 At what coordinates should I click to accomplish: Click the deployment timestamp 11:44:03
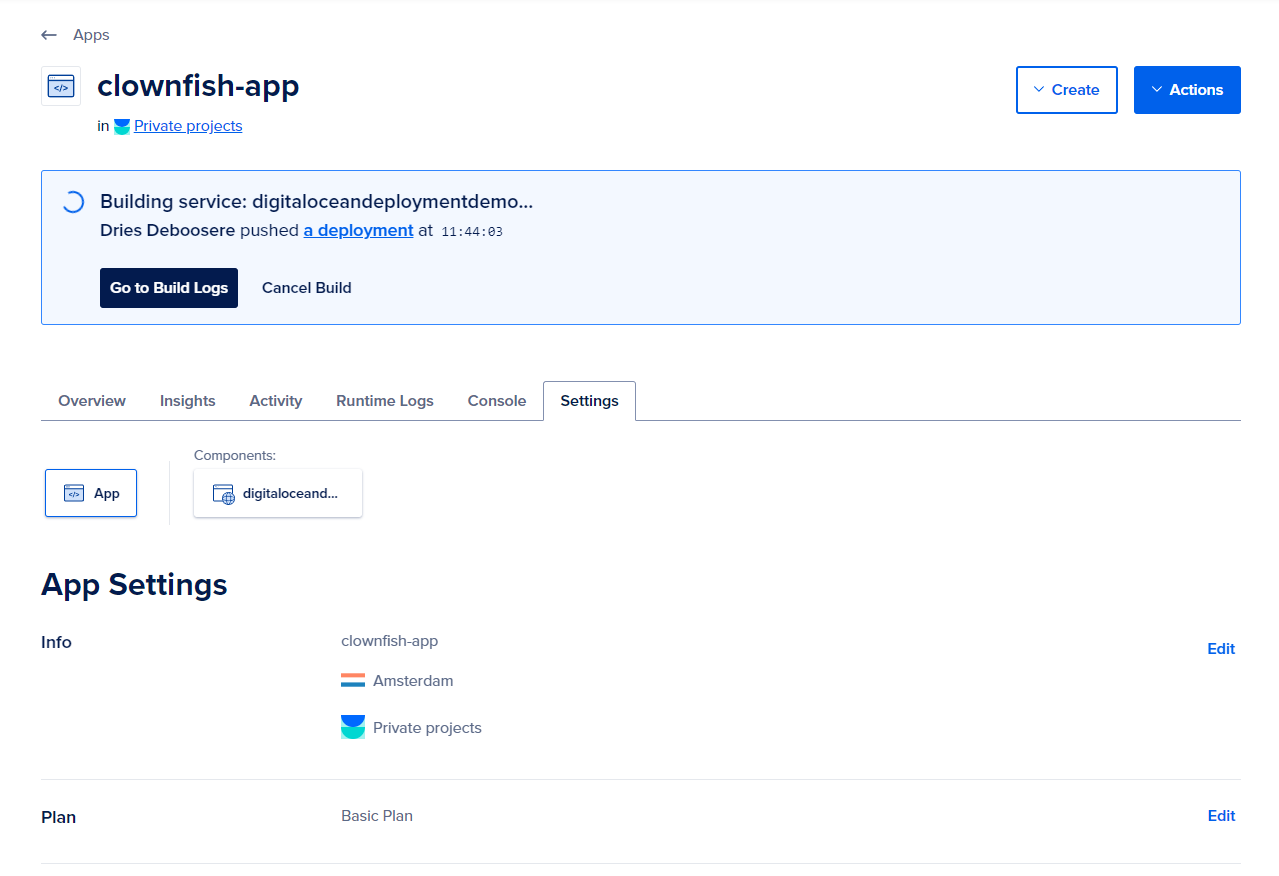pos(471,231)
